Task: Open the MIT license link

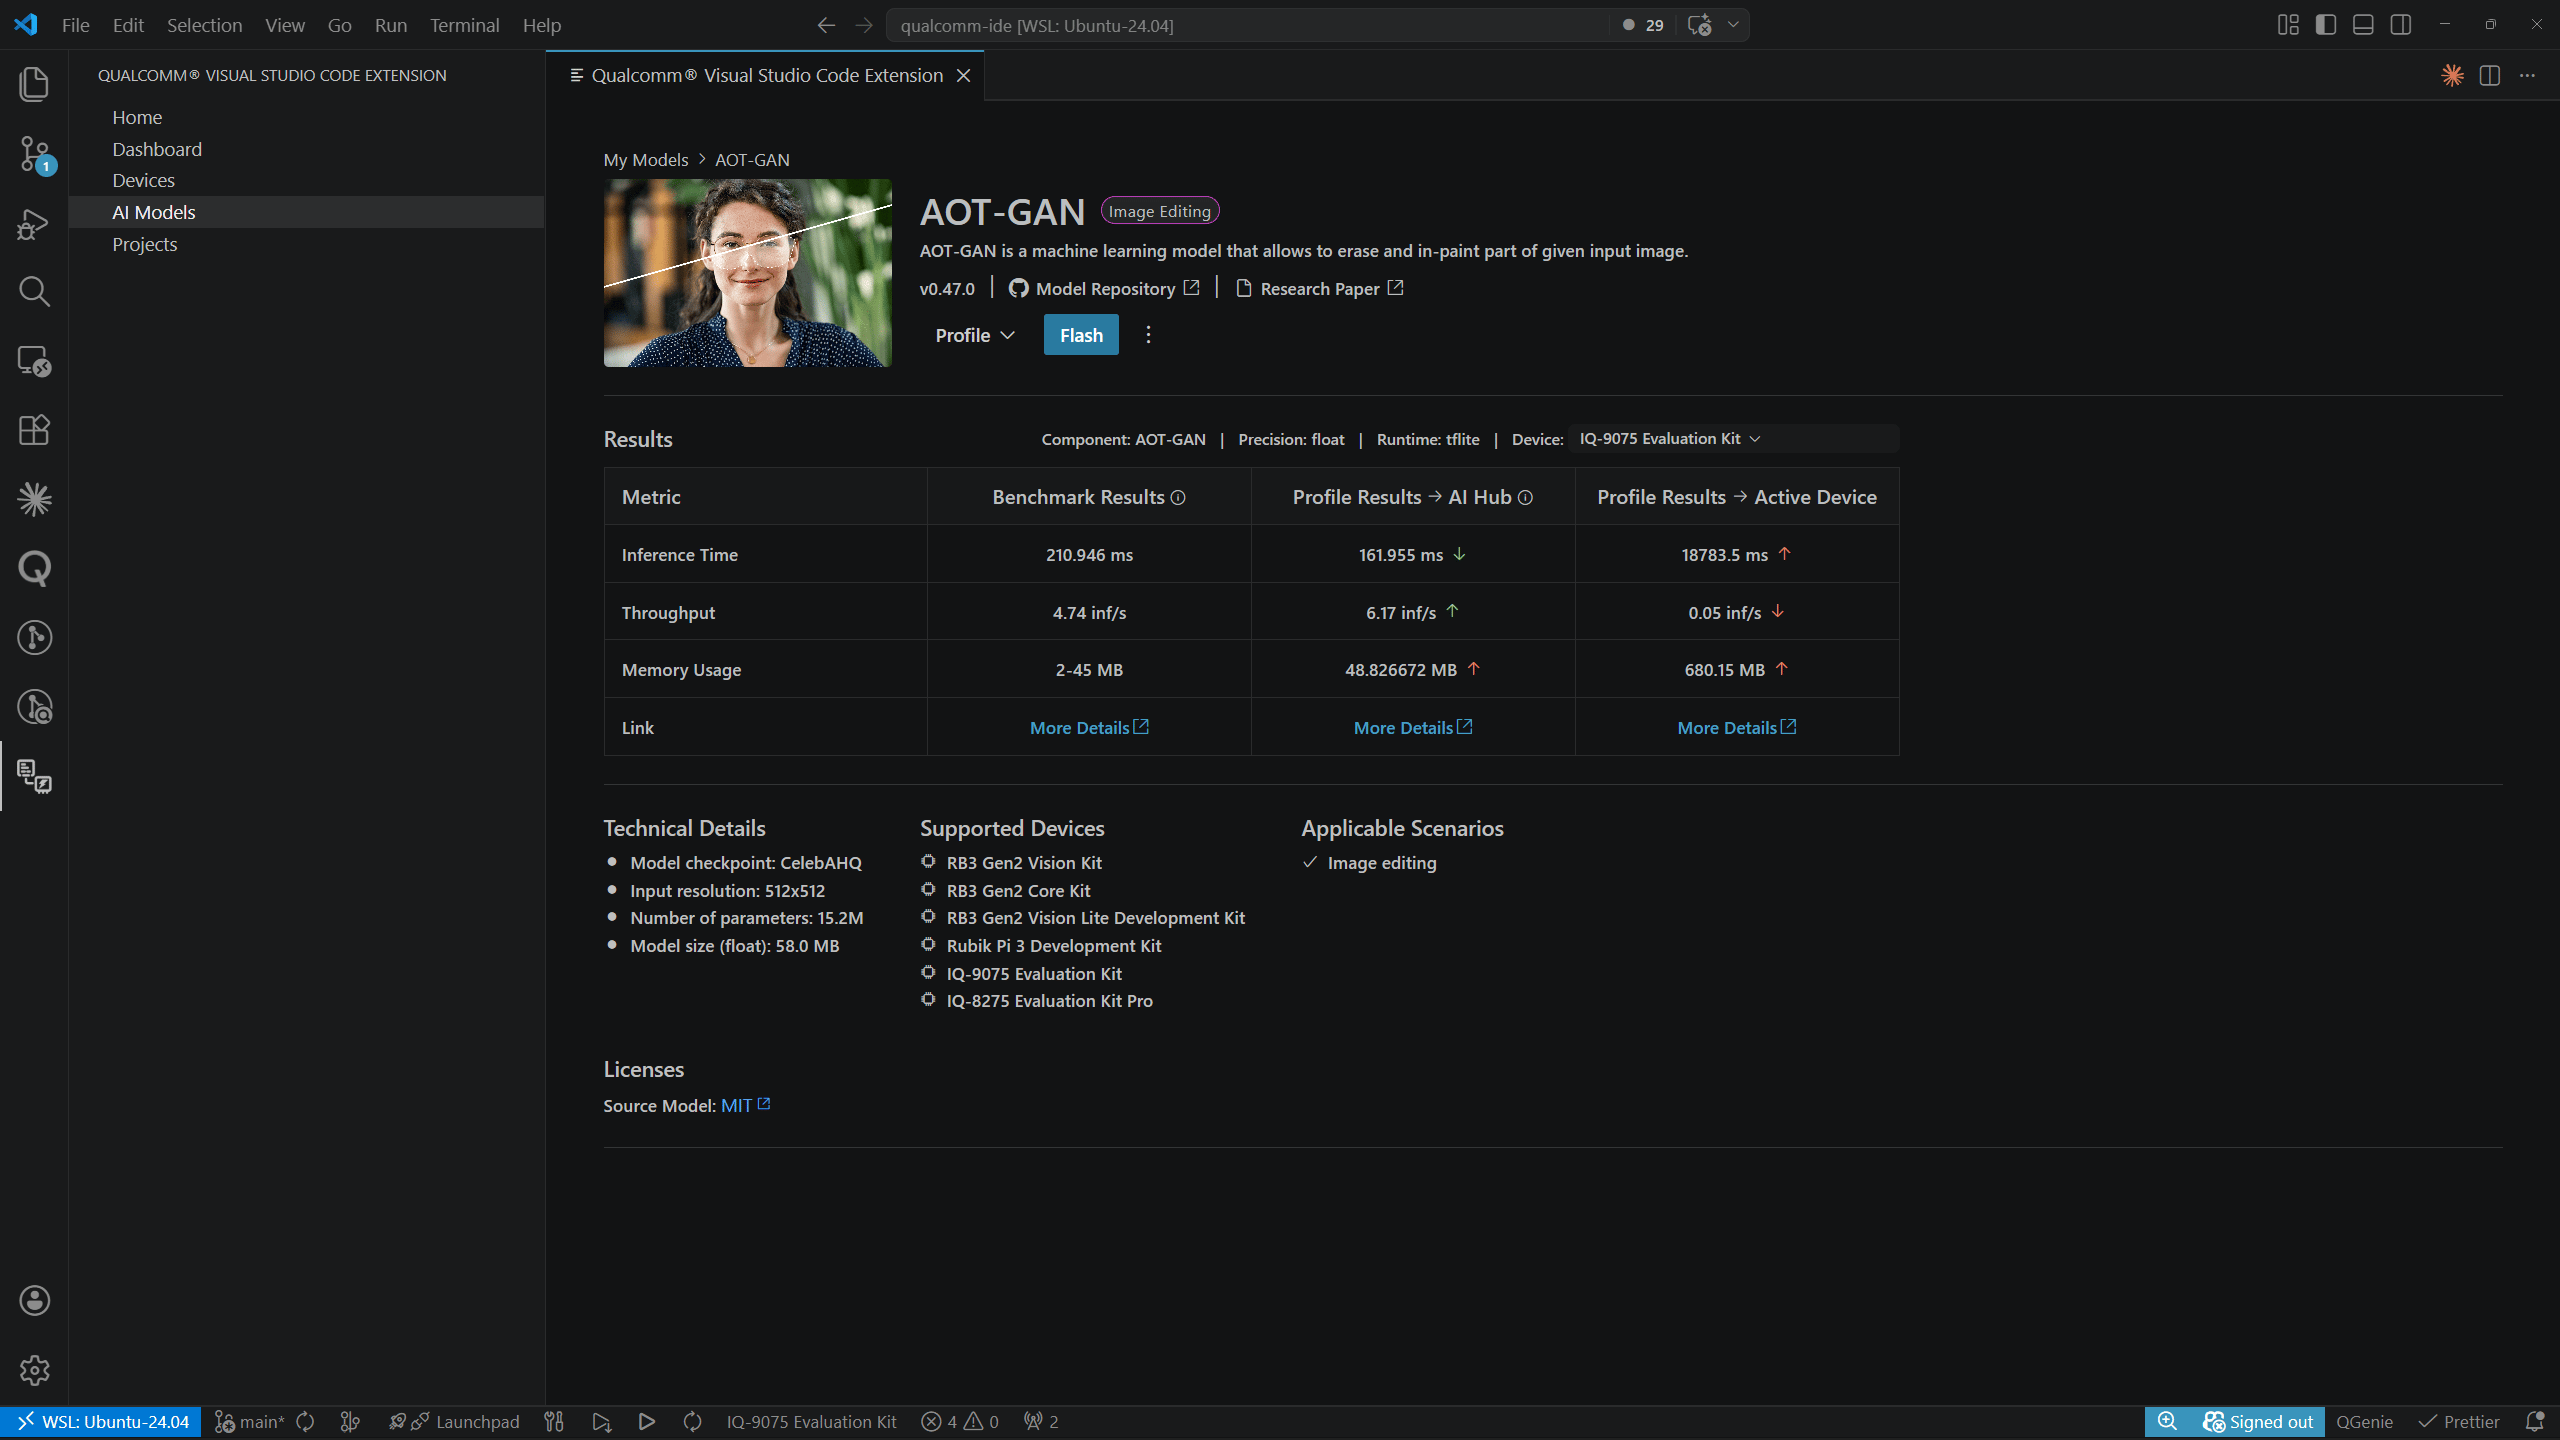Action: click(x=745, y=1105)
